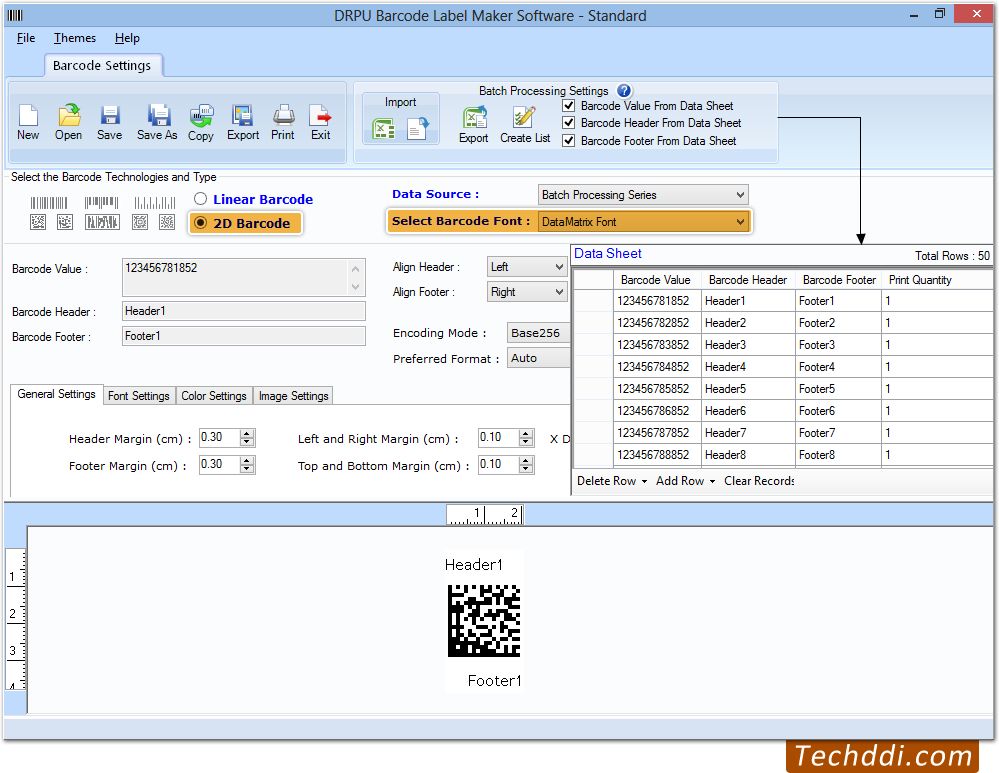
Task: Click the app barcode icon in title bar
Action: tap(15, 15)
